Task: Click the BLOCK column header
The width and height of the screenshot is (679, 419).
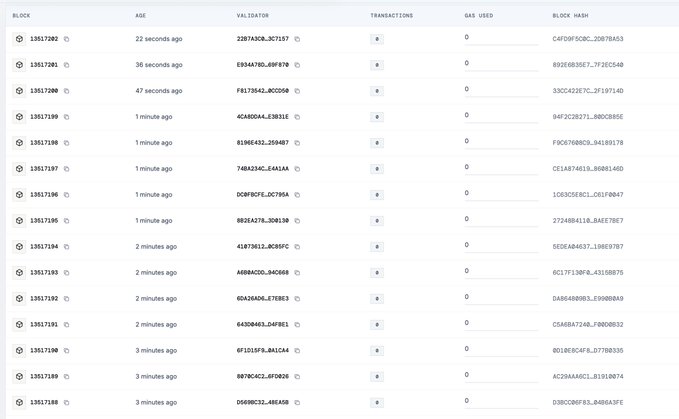Action: [21, 16]
